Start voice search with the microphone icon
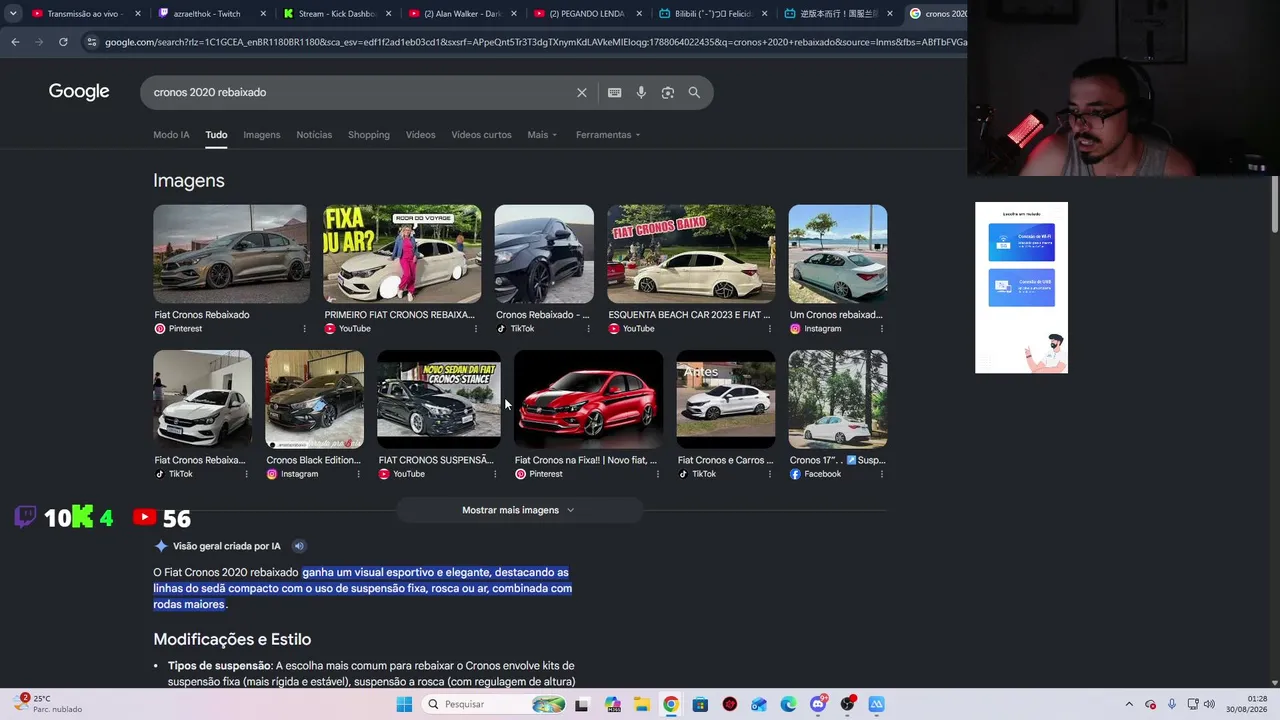The image size is (1280, 720). pos(641,92)
